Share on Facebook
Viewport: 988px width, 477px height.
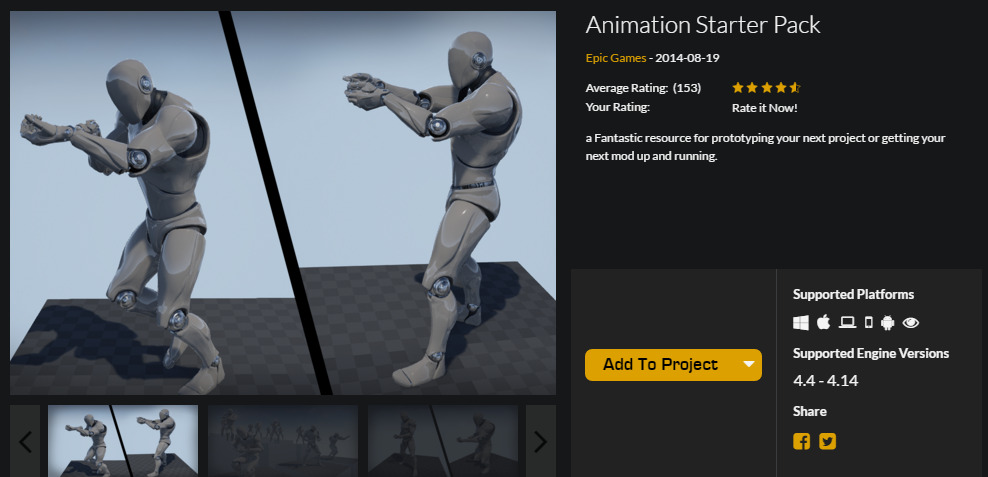pos(801,441)
